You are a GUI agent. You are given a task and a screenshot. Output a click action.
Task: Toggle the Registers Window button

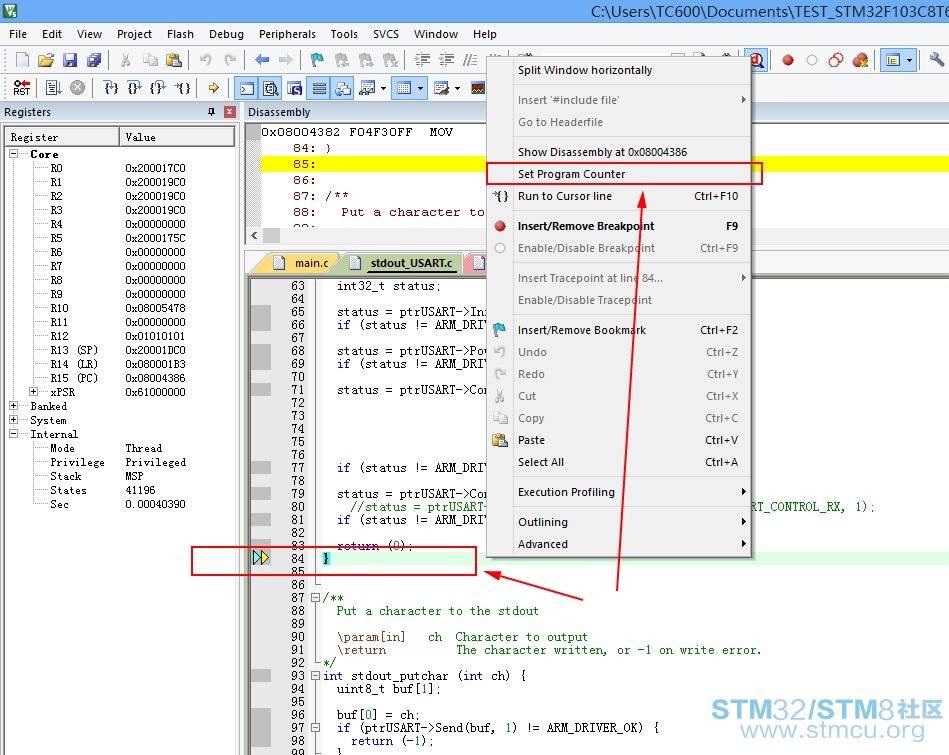coord(319,88)
